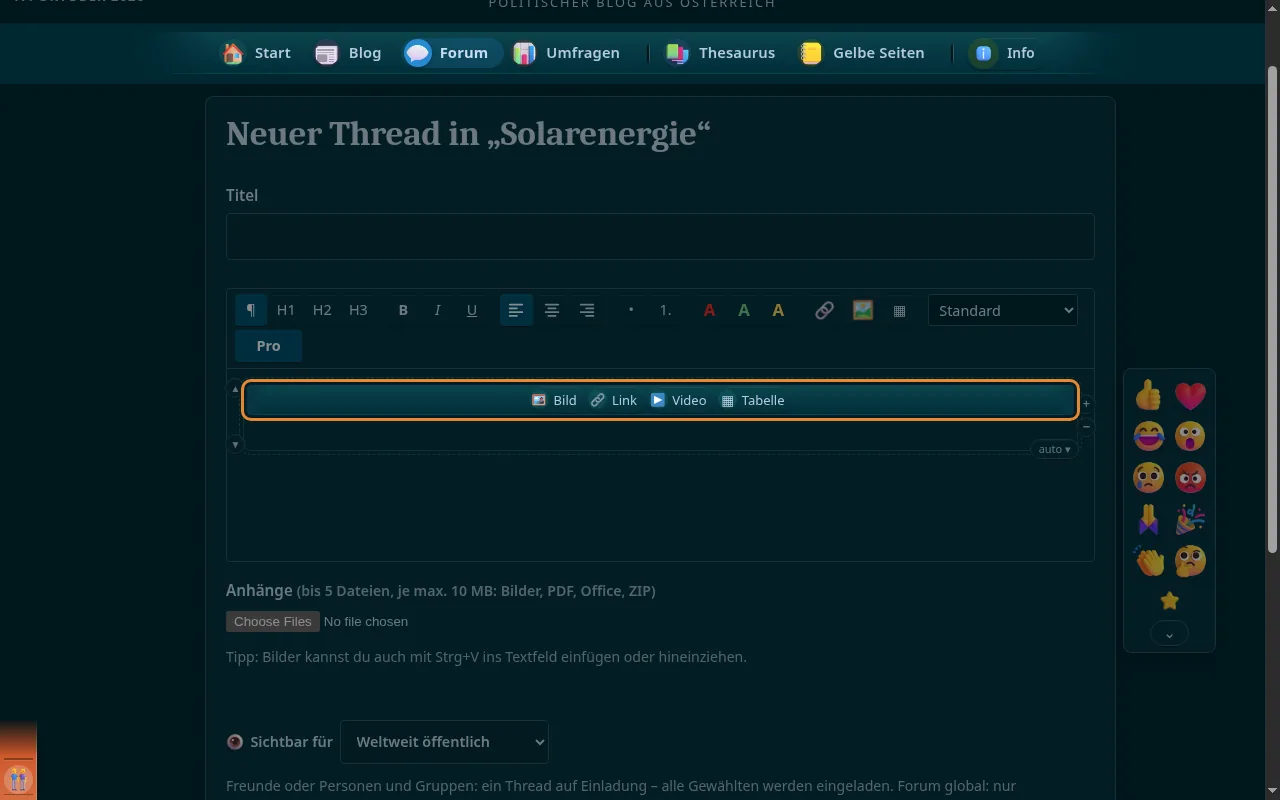Open the Sichtbar für visibility dropdown
Screen dimensions: 1280x800
pos(444,742)
